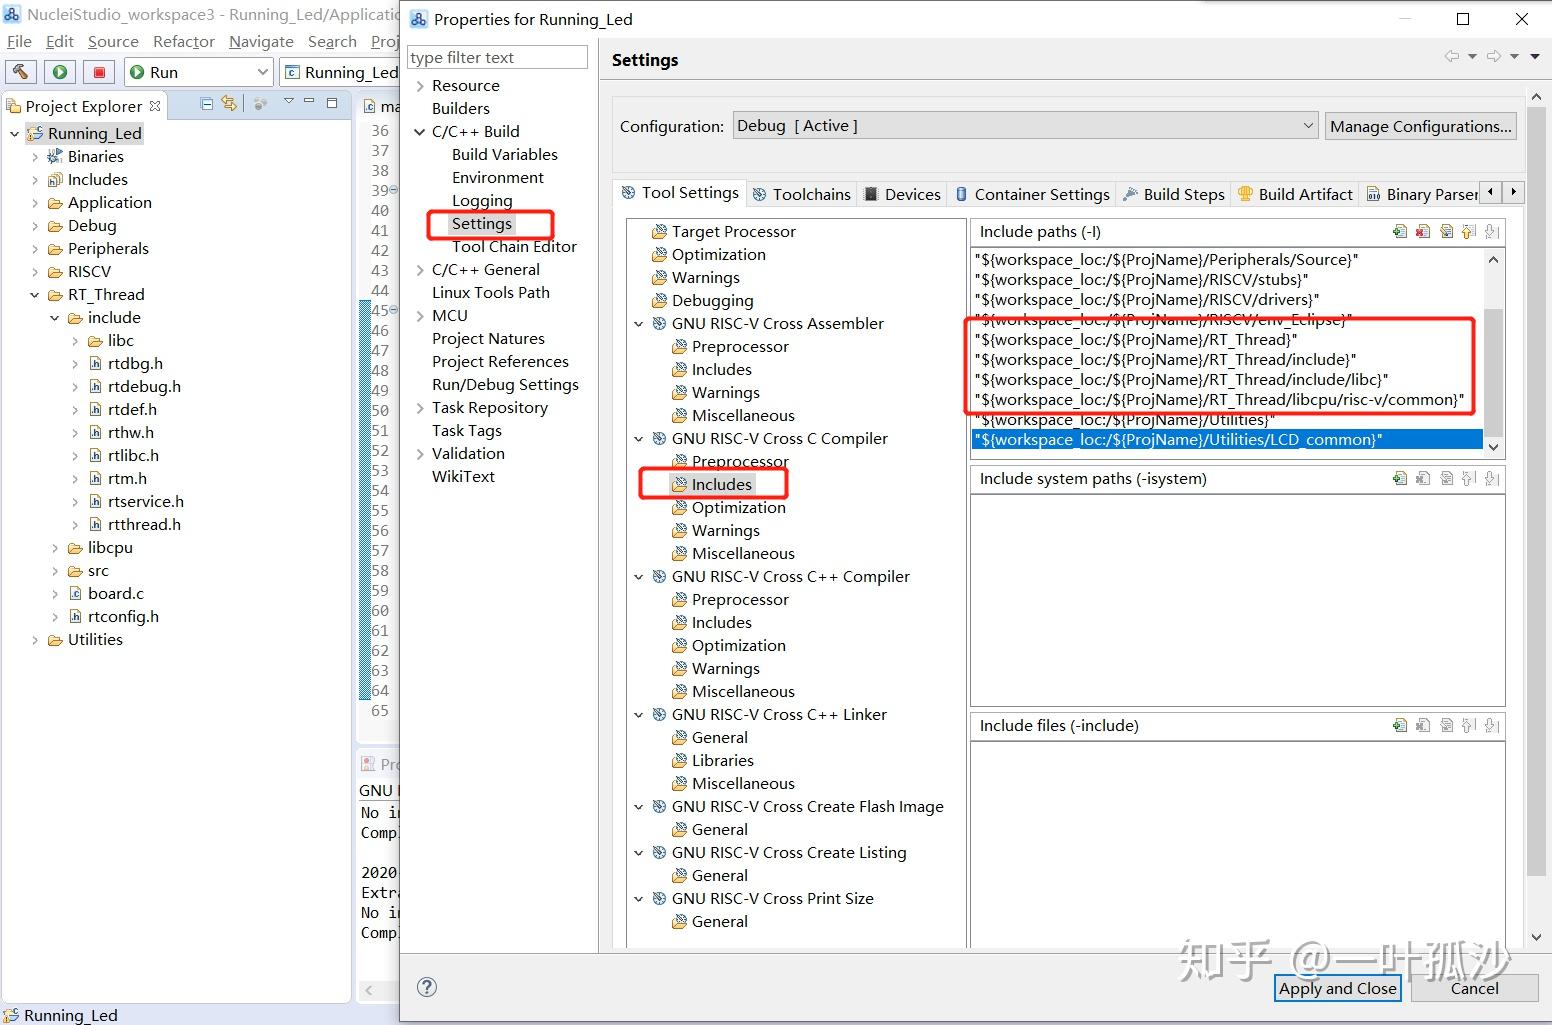Switch to the Build Steps tab
Image resolution: width=1552 pixels, height=1025 pixels.
tap(1174, 194)
